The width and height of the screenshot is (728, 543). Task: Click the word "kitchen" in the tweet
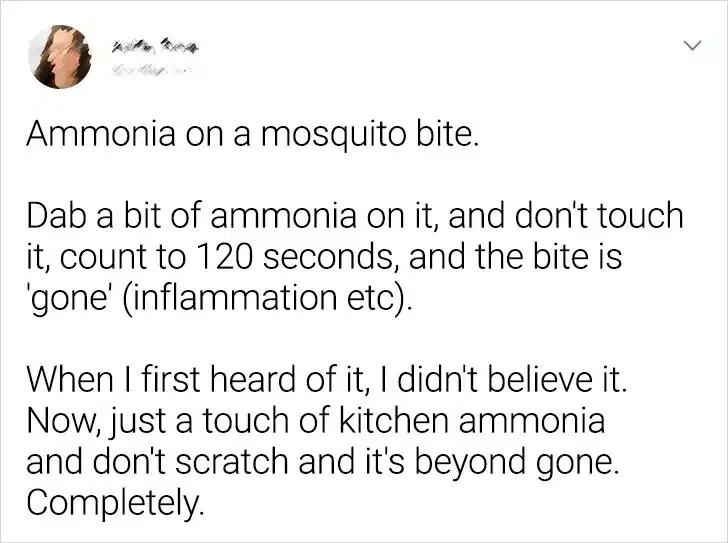(x=394, y=420)
